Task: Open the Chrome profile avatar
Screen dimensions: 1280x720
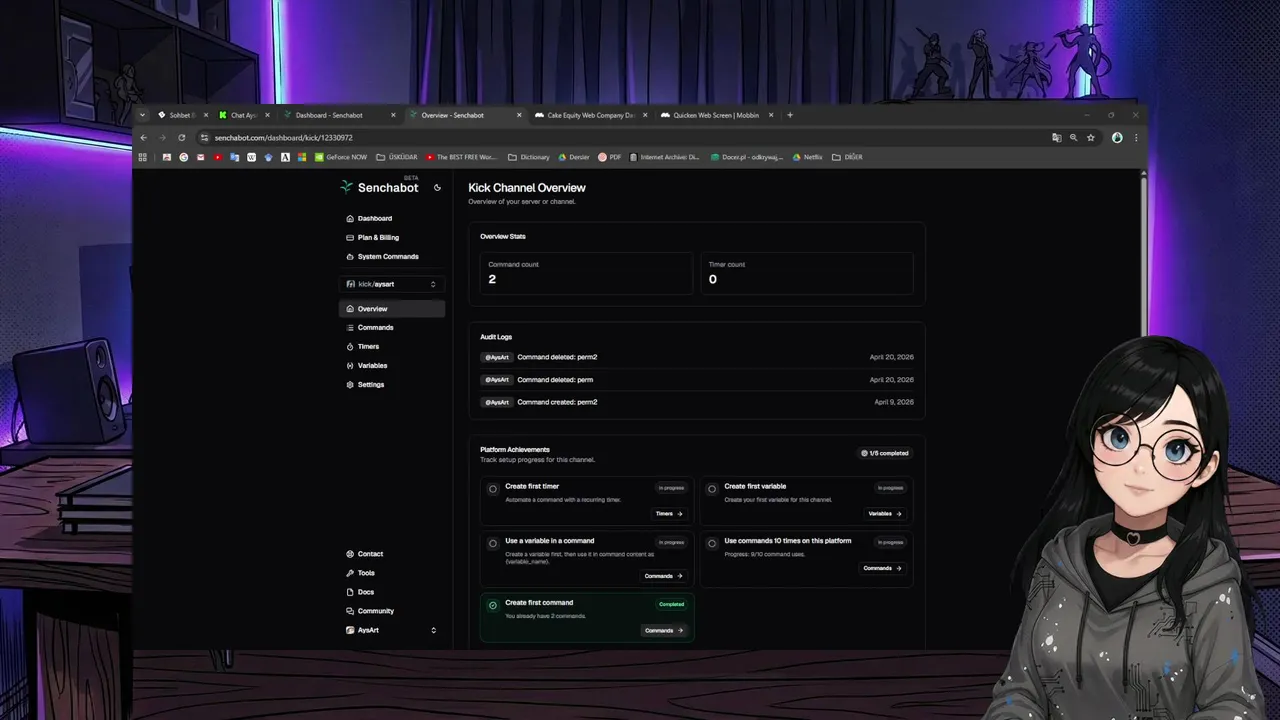Action: click(1117, 138)
